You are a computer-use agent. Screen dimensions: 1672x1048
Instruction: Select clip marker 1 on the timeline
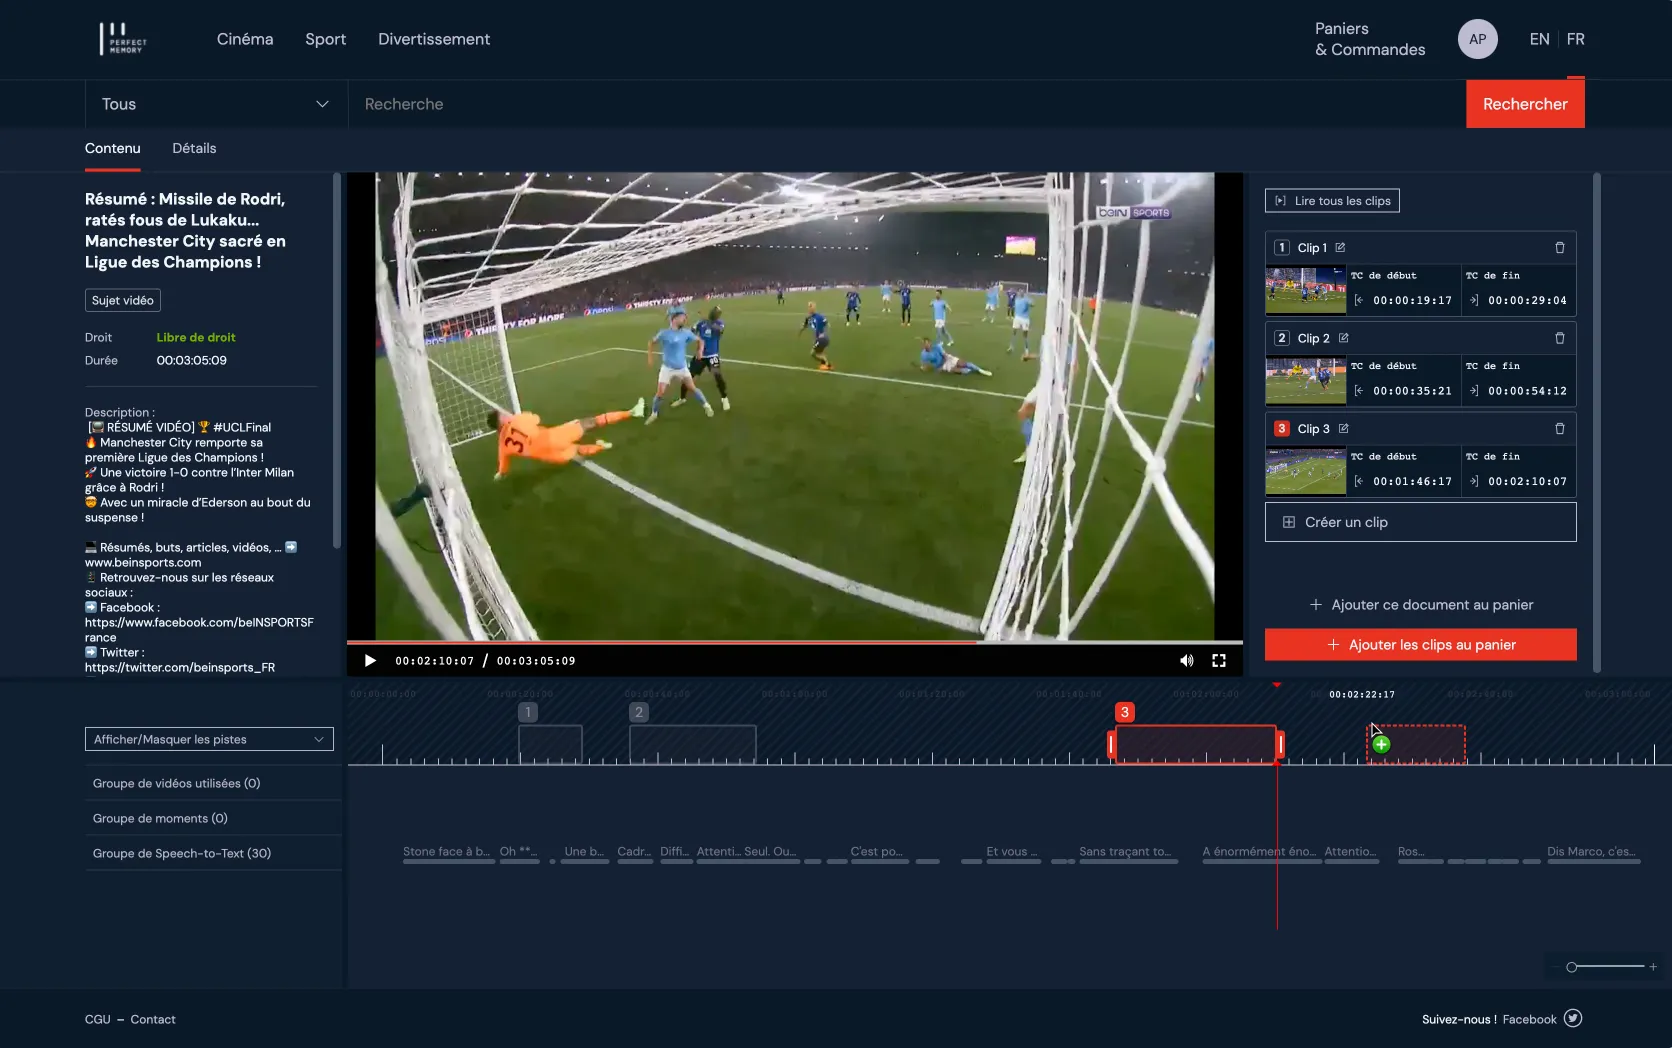tap(528, 712)
